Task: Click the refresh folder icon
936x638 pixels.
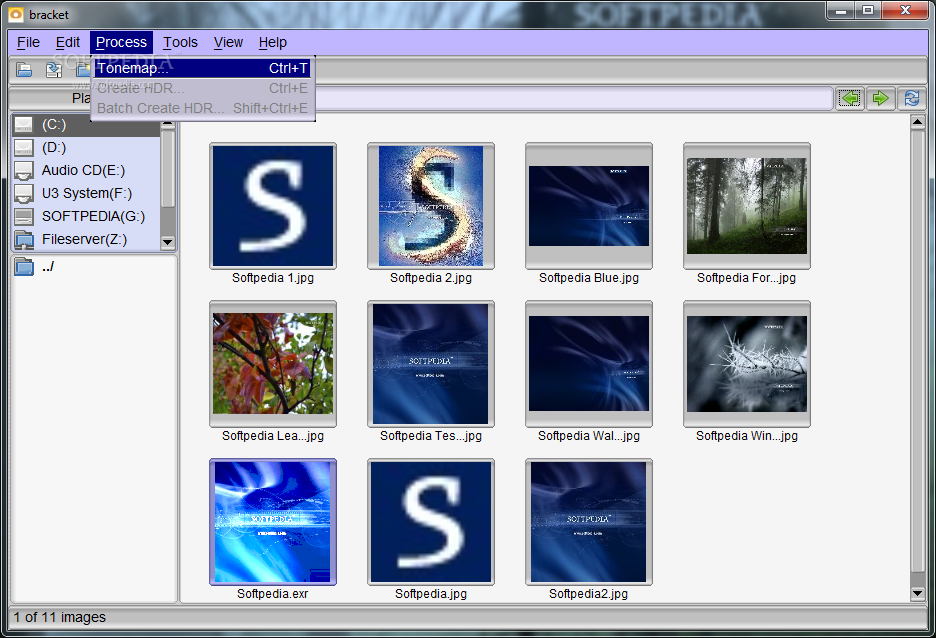Action: [x=912, y=98]
